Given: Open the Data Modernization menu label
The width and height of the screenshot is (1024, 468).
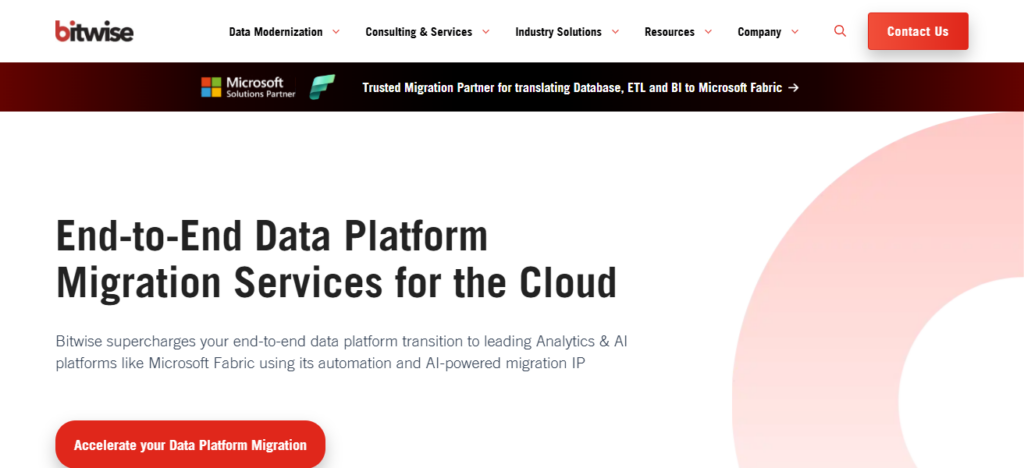Looking at the screenshot, I should pos(276,32).
